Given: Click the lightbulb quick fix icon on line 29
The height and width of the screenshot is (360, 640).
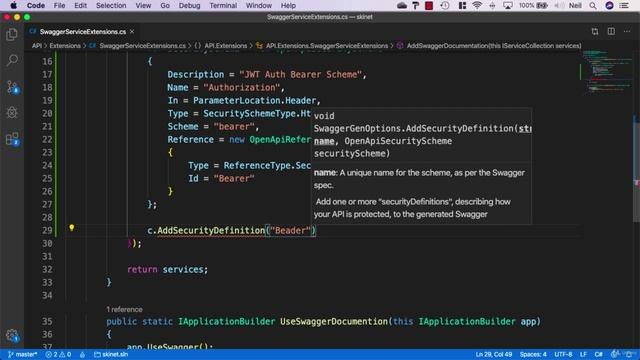Looking at the screenshot, I should point(71,228).
